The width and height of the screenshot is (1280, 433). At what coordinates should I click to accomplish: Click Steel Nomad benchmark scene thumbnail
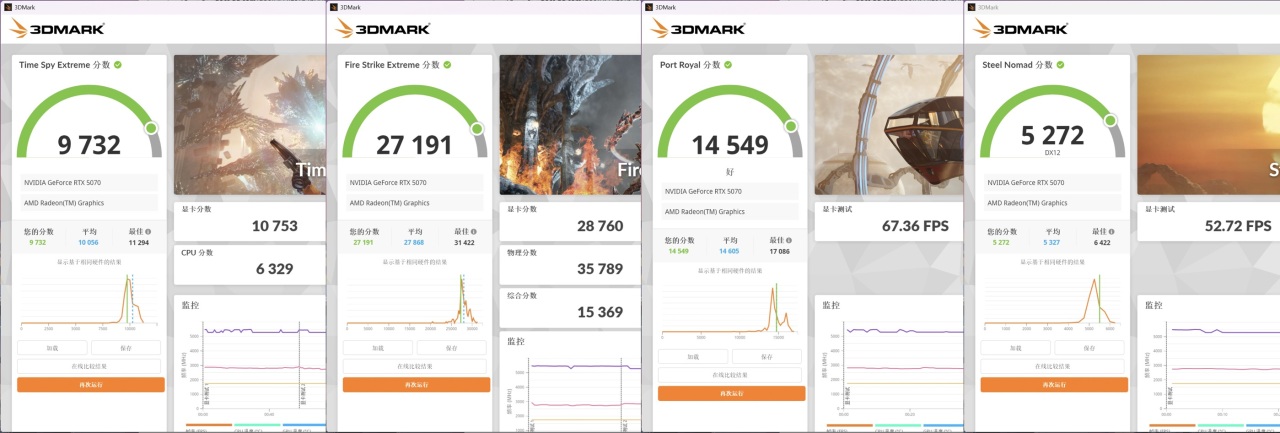pos(1209,124)
